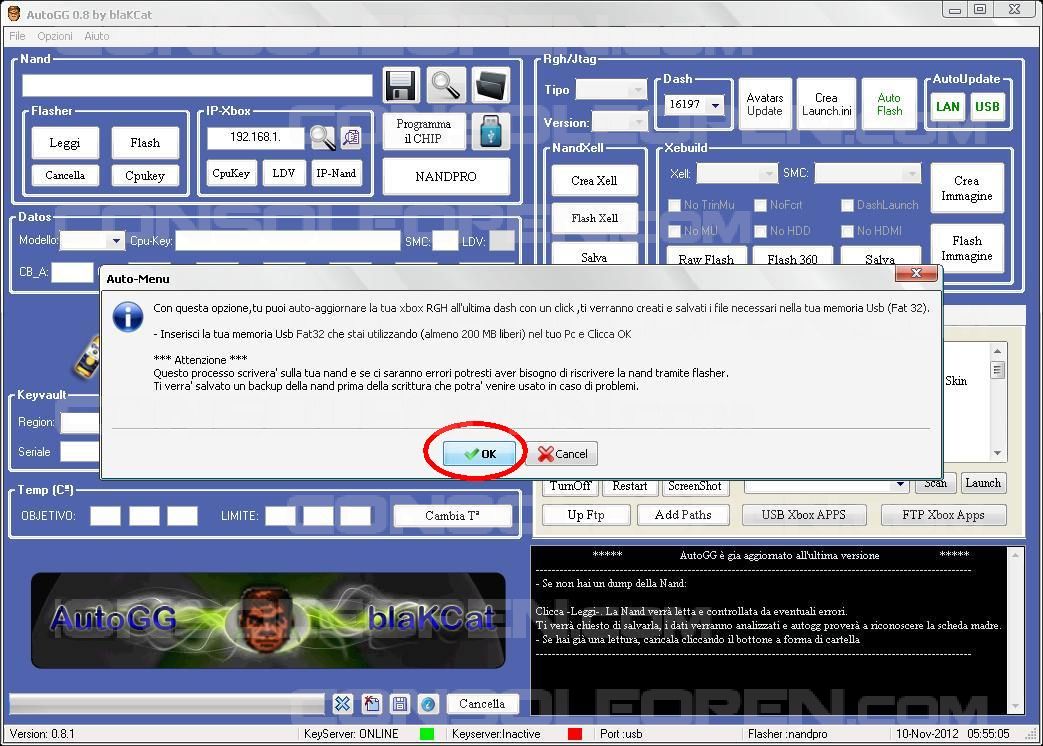Click the USB stick icon beside Programma il CHIP

click(490, 131)
